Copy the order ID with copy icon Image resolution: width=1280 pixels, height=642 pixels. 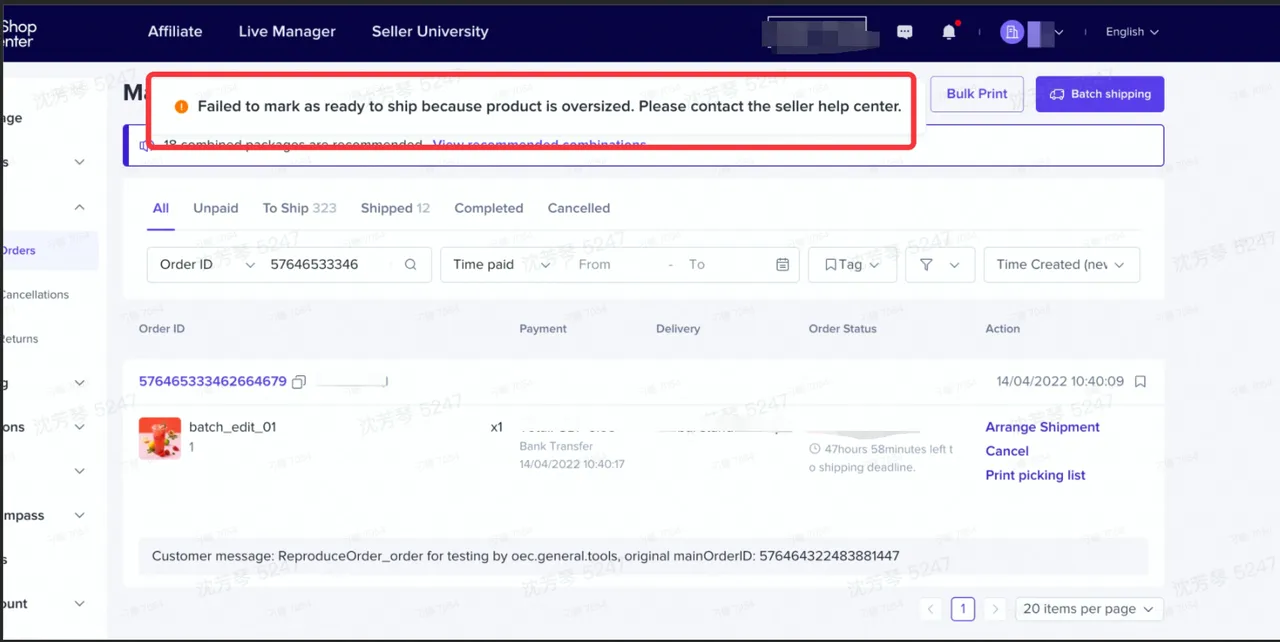point(299,382)
